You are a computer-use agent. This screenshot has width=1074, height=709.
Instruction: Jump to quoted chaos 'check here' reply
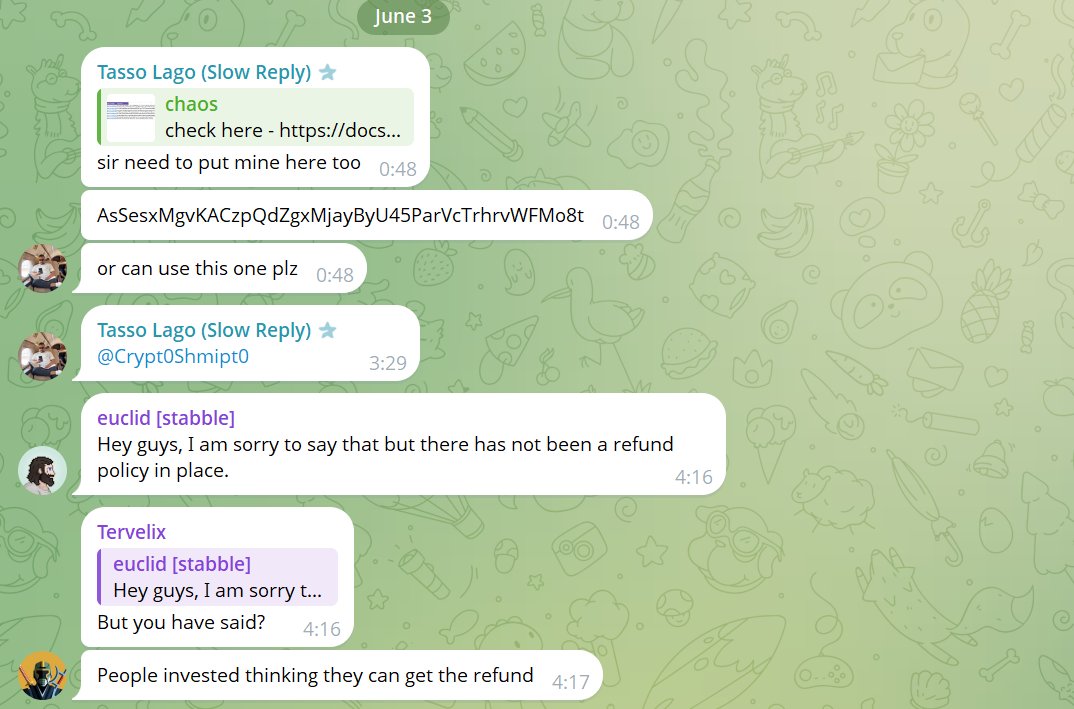(255, 117)
